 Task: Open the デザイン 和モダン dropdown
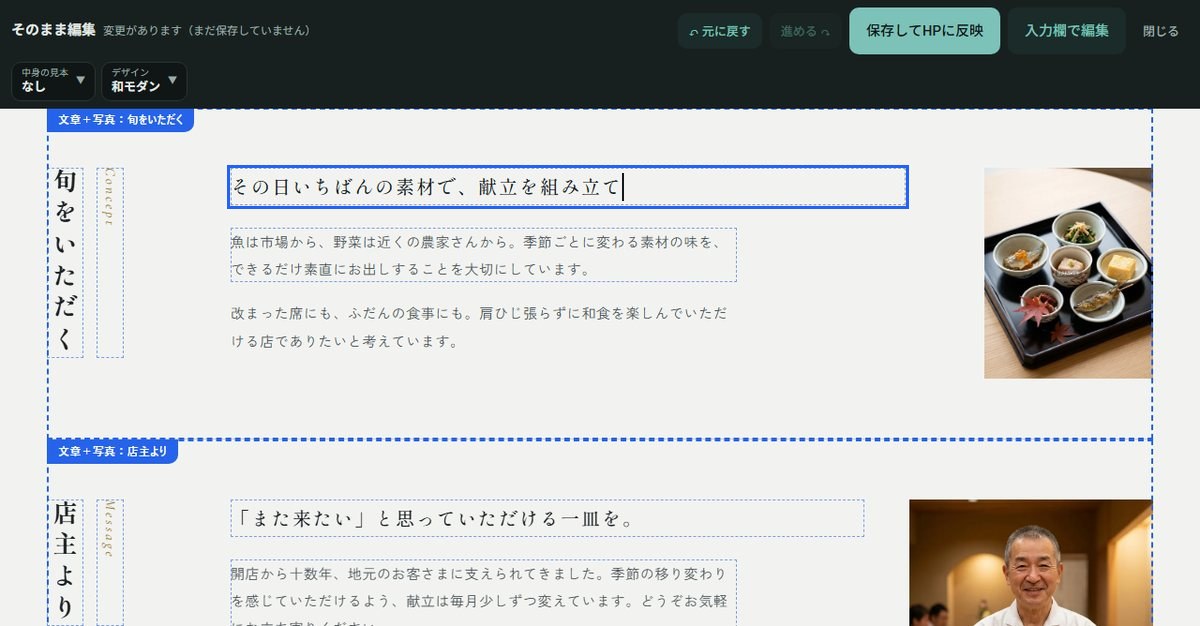click(144, 81)
